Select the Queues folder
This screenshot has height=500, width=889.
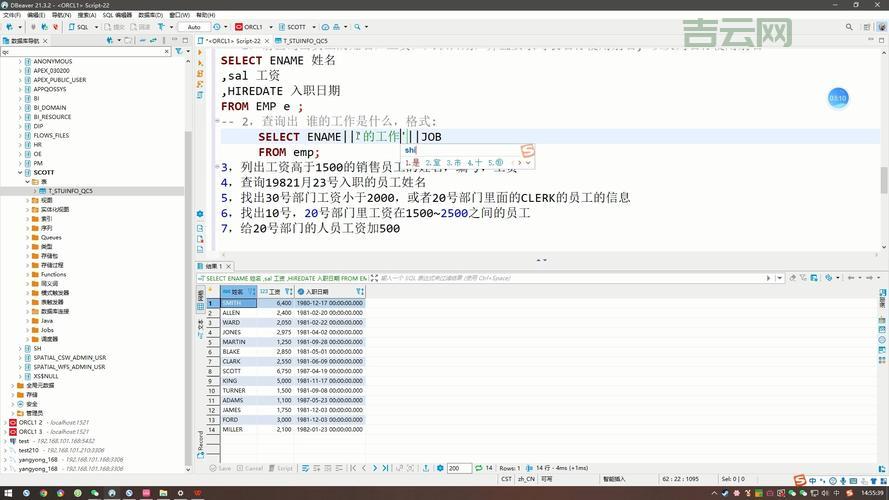point(50,238)
